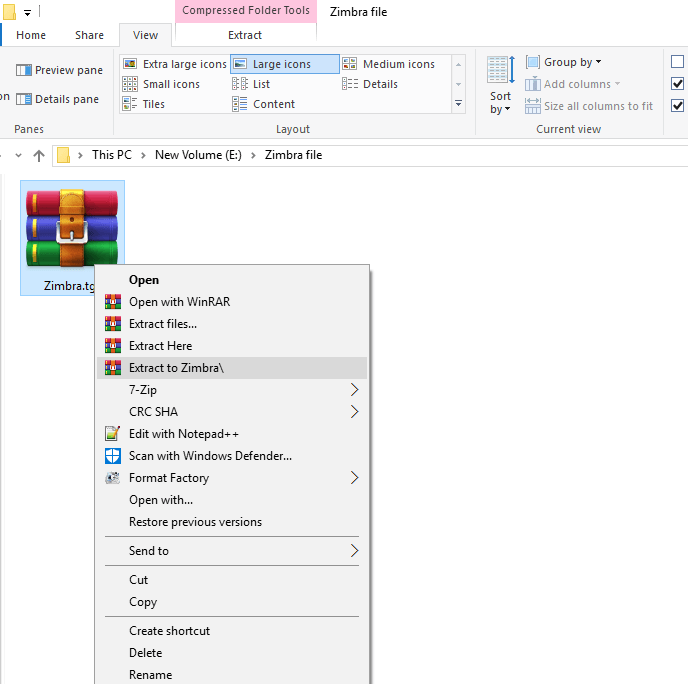Screen dimensions: 688x684
Task: Expand the Format Factory submenu arrow
Action: (x=355, y=478)
